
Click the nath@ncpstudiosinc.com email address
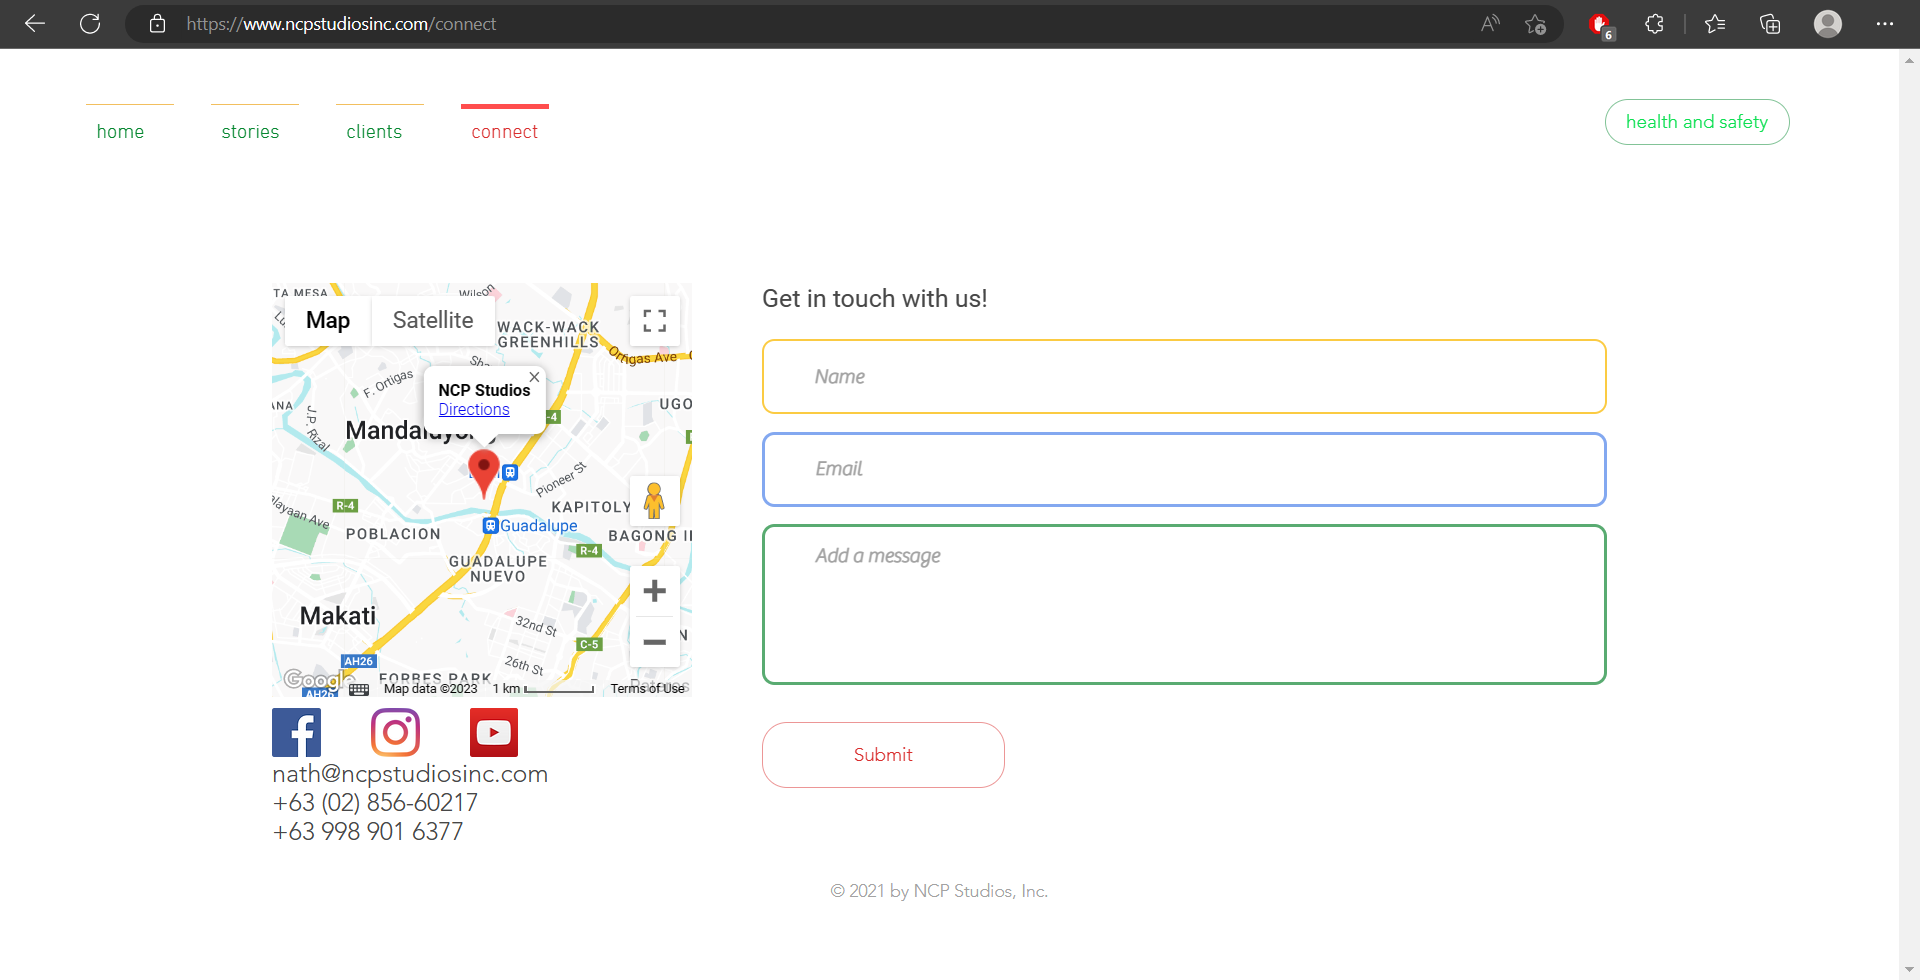click(410, 774)
